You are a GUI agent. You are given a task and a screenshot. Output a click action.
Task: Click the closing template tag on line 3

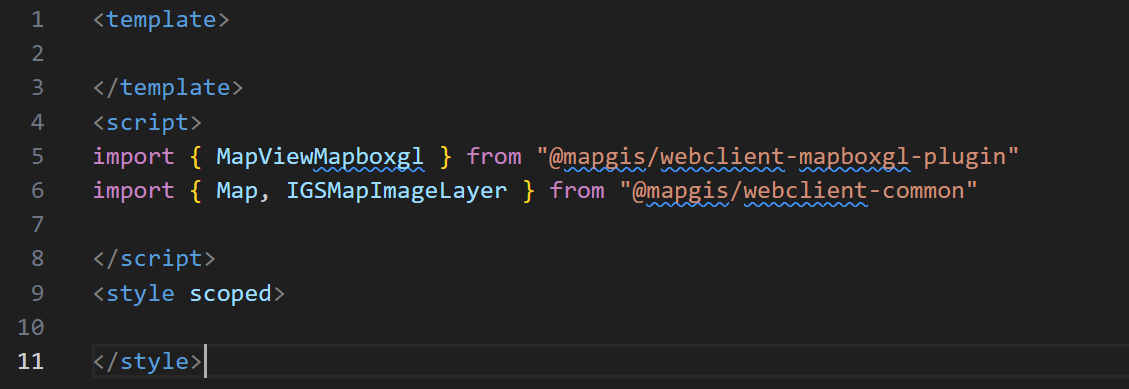point(168,88)
